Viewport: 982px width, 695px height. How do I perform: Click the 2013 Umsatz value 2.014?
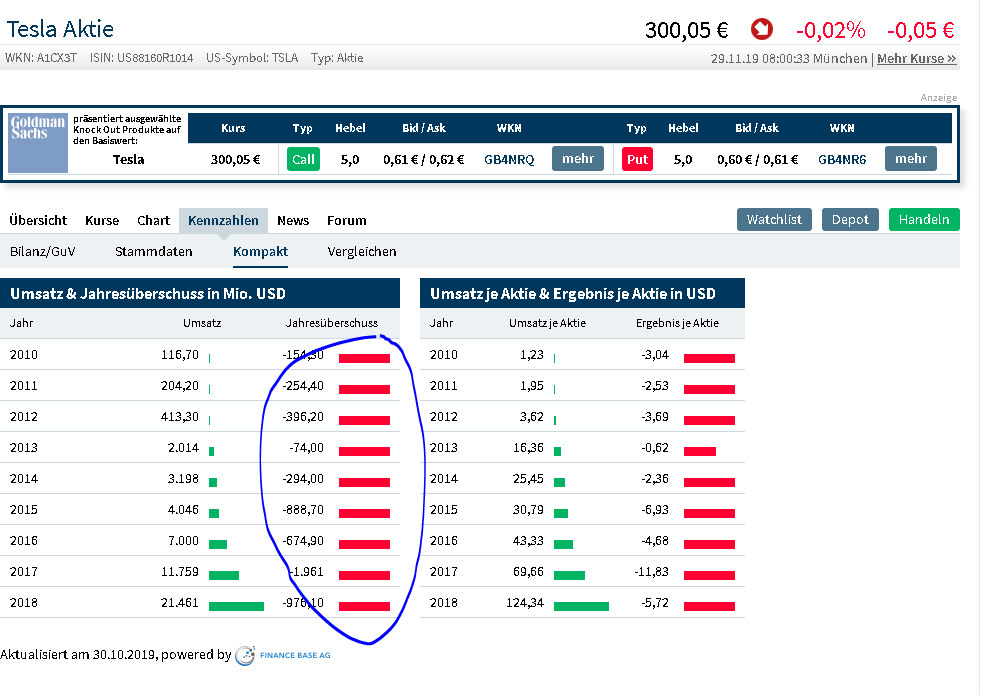coord(183,448)
